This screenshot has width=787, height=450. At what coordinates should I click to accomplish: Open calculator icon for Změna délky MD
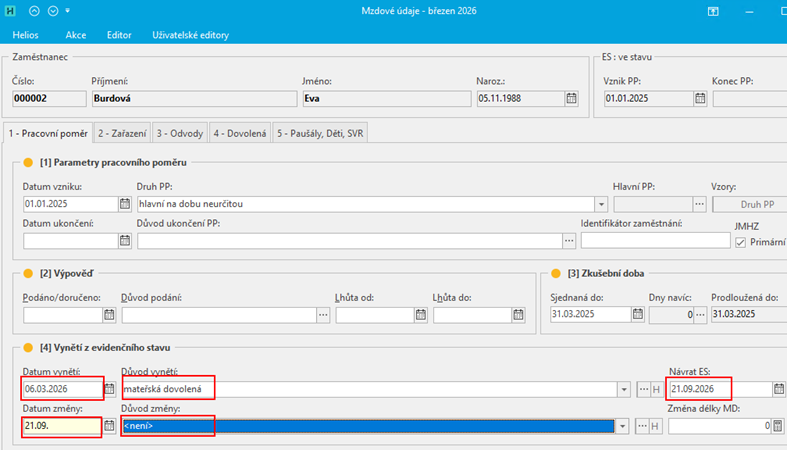point(778,426)
